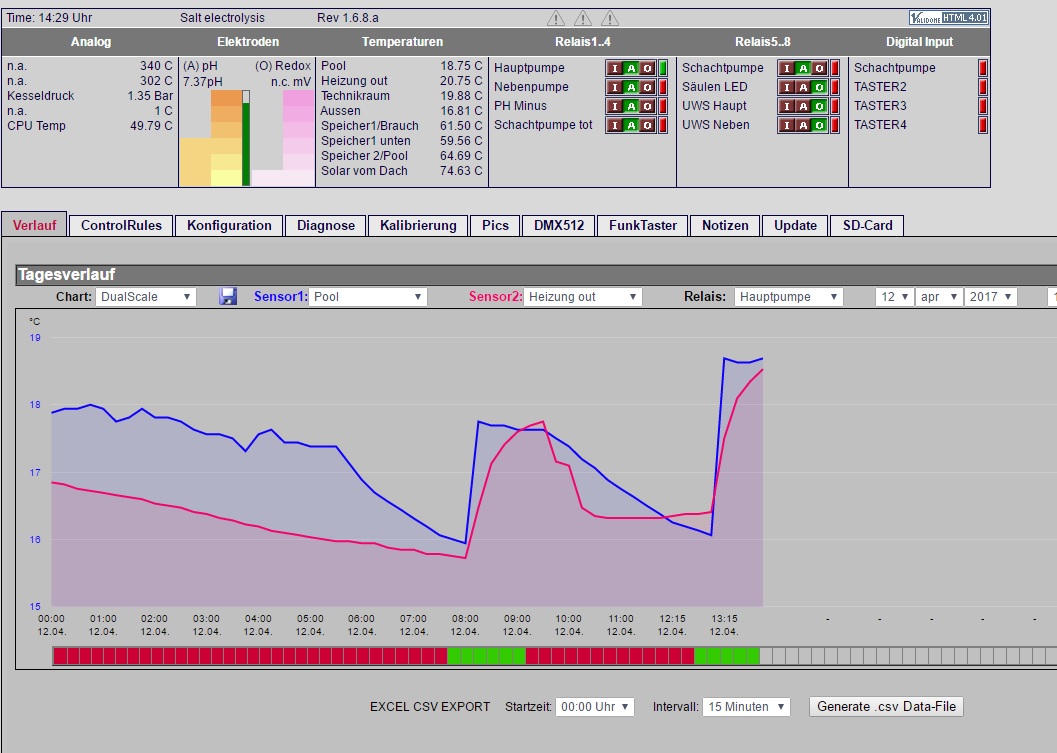Click the rightmost warning triangle icon

click(609, 18)
